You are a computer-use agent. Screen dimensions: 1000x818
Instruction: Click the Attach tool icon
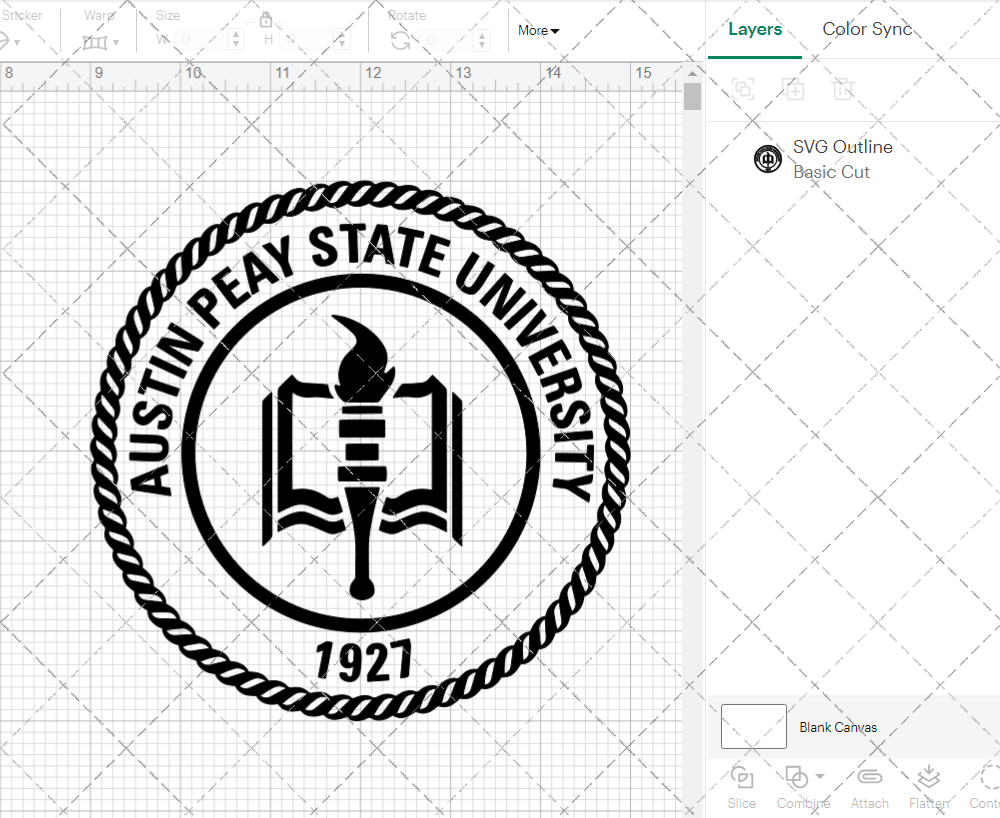869,777
